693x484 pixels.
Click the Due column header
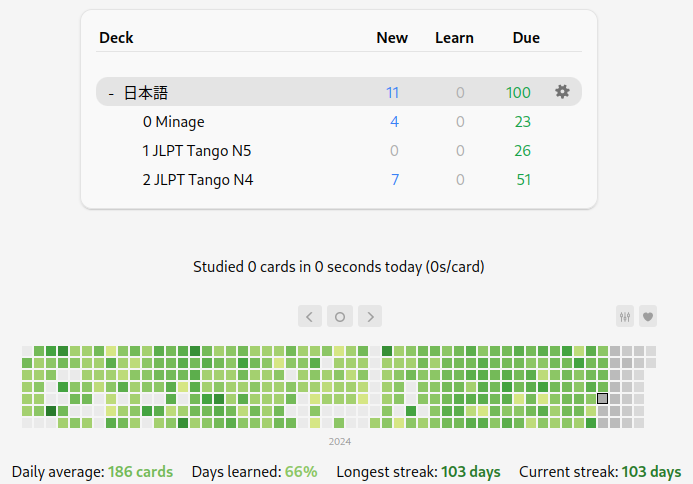point(526,38)
